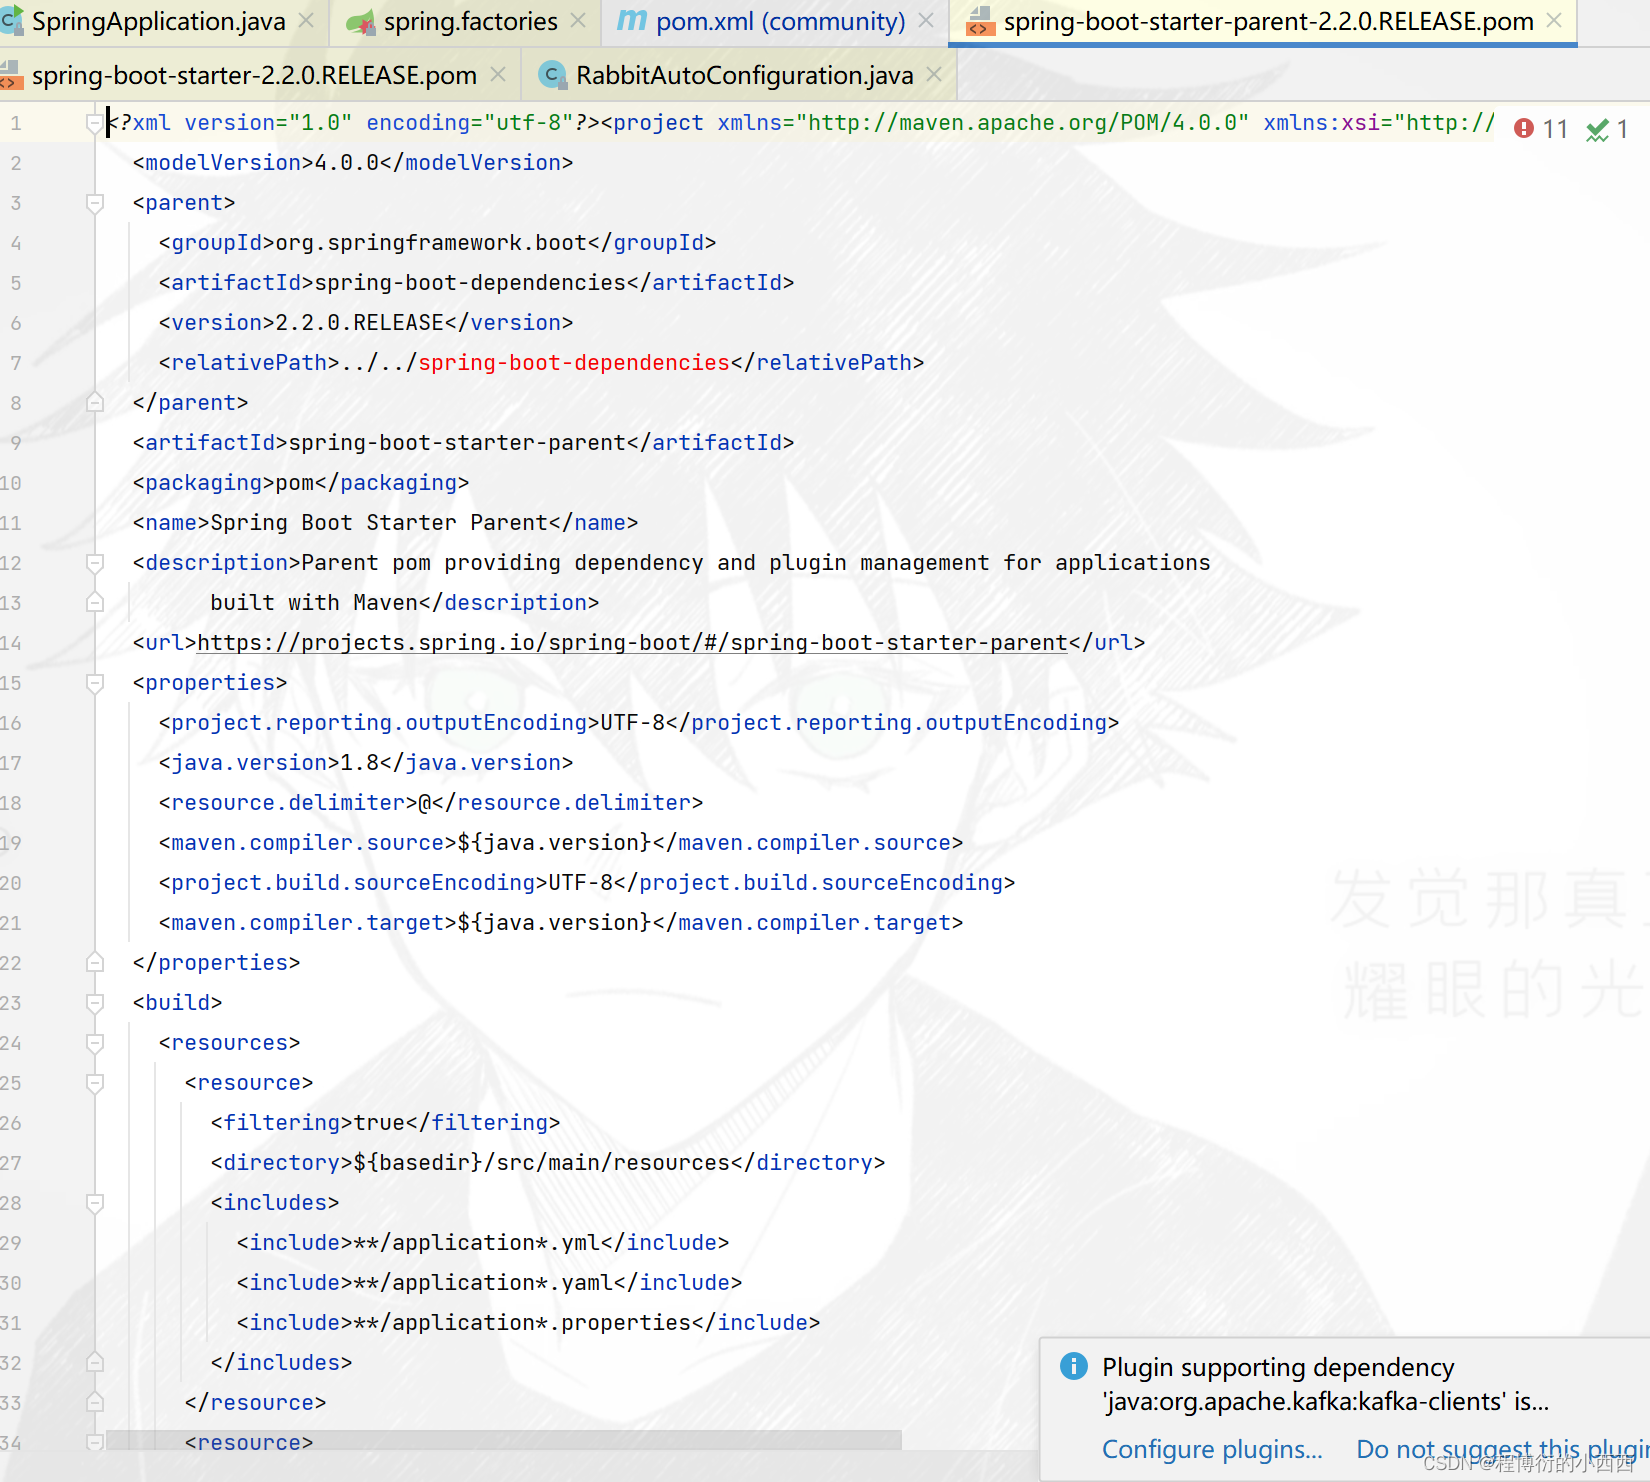This screenshot has width=1650, height=1482.
Task: Close spring-boot-starter-2.2.0.RELEASE.pom tab
Action: (498, 74)
